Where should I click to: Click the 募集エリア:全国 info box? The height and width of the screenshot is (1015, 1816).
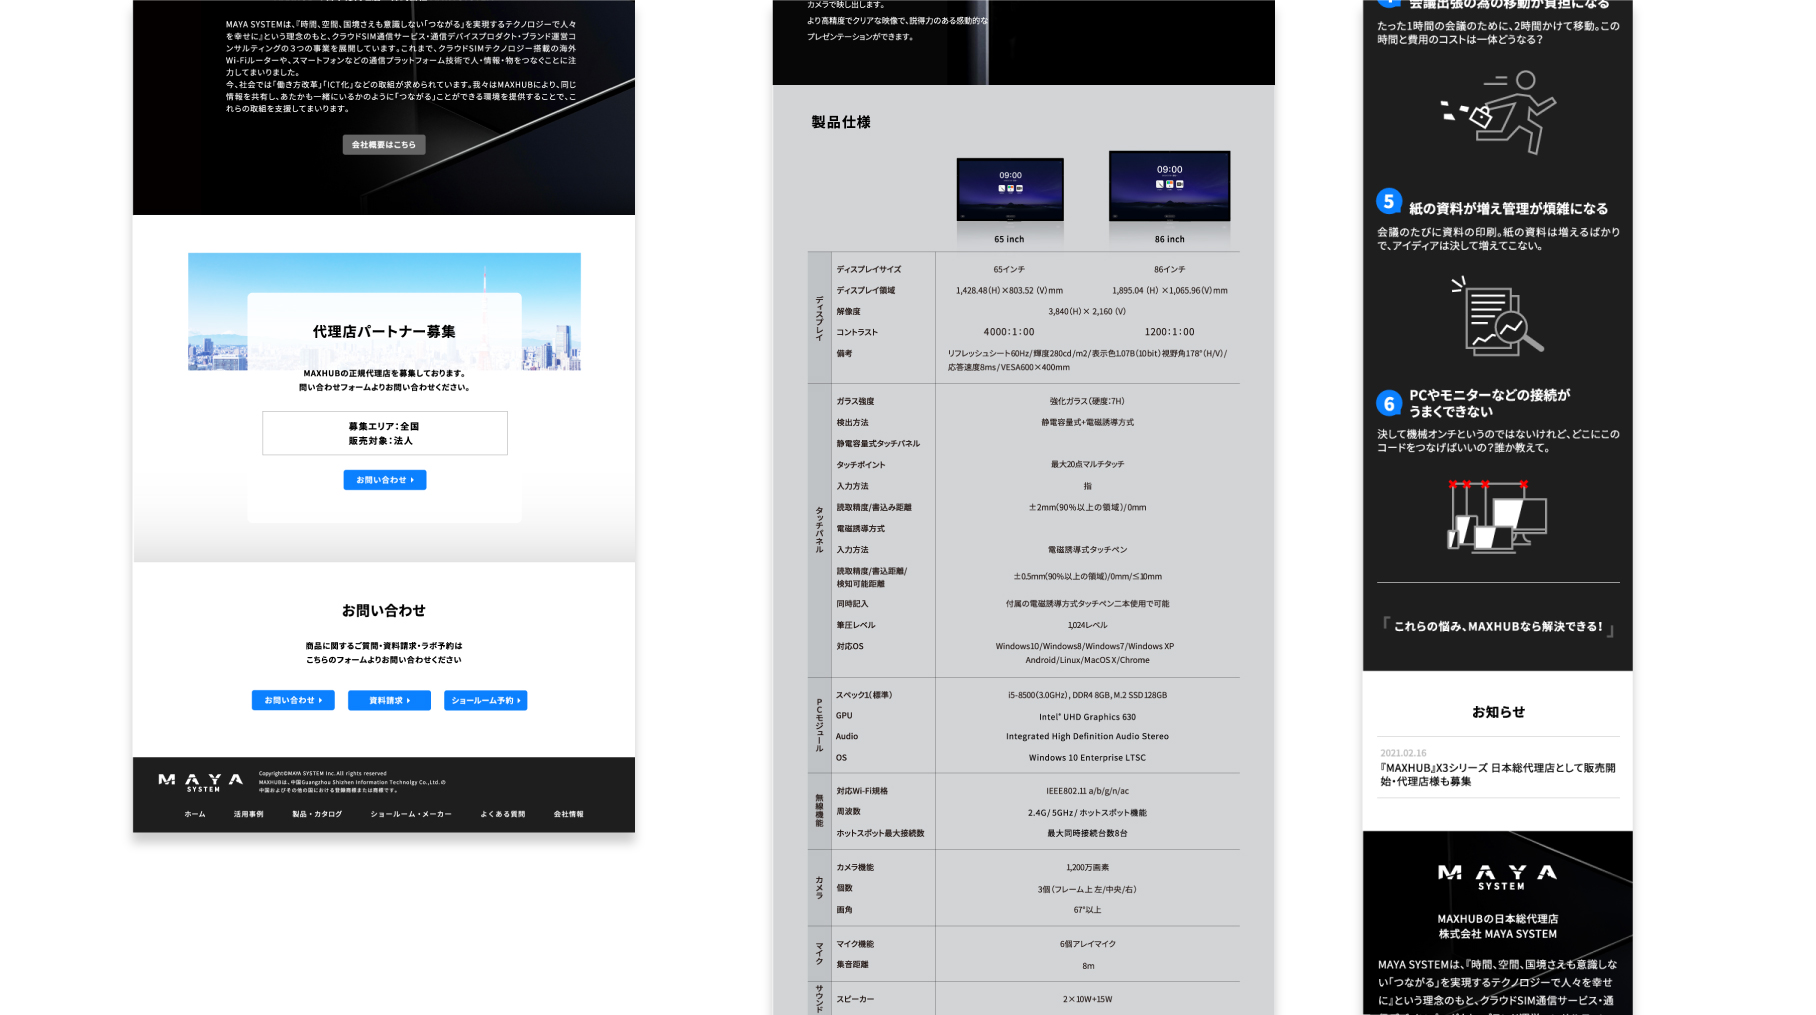click(385, 433)
